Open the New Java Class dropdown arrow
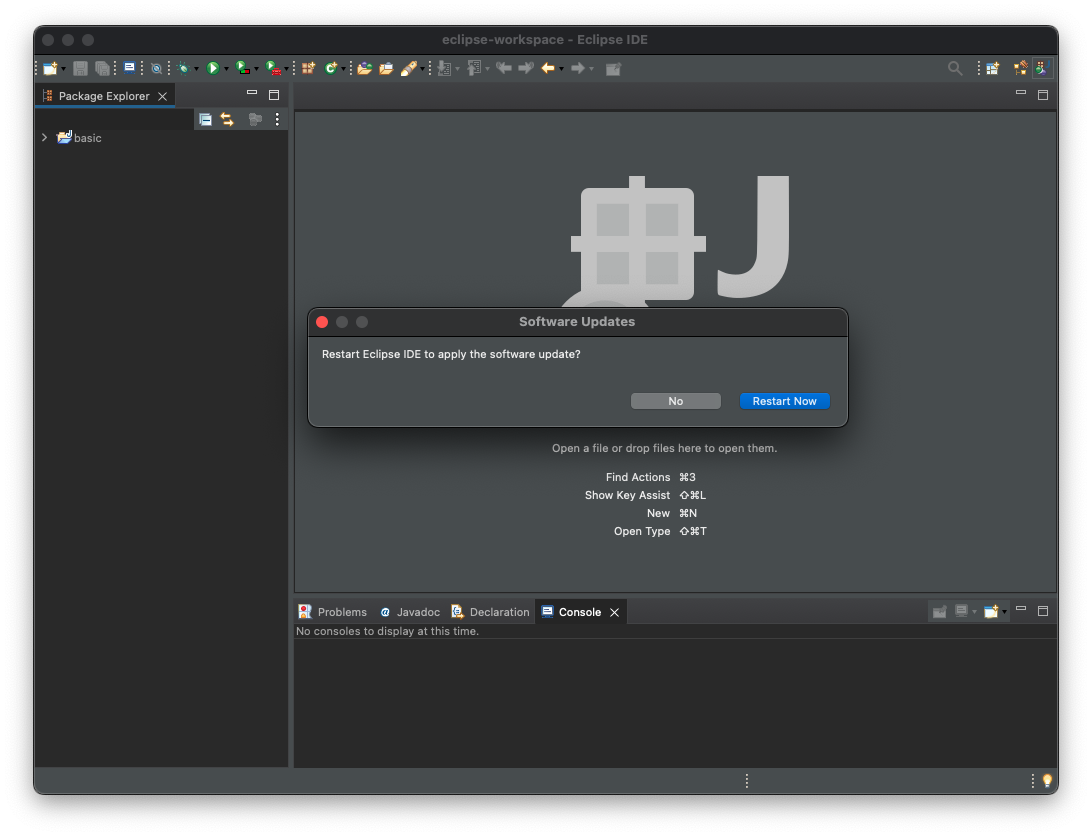 [343, 69]
